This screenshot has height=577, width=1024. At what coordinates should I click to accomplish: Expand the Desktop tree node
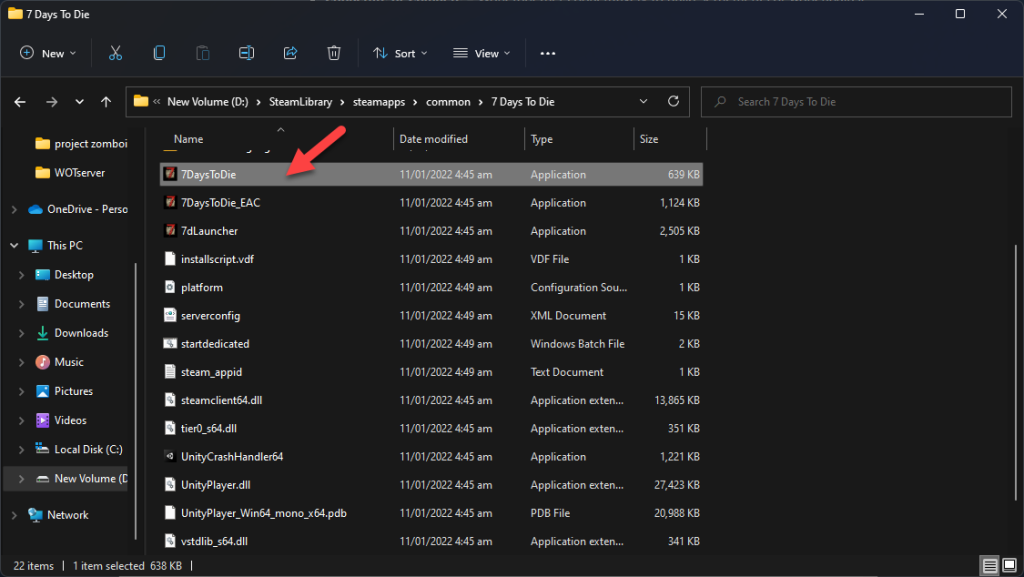[22, 275]
